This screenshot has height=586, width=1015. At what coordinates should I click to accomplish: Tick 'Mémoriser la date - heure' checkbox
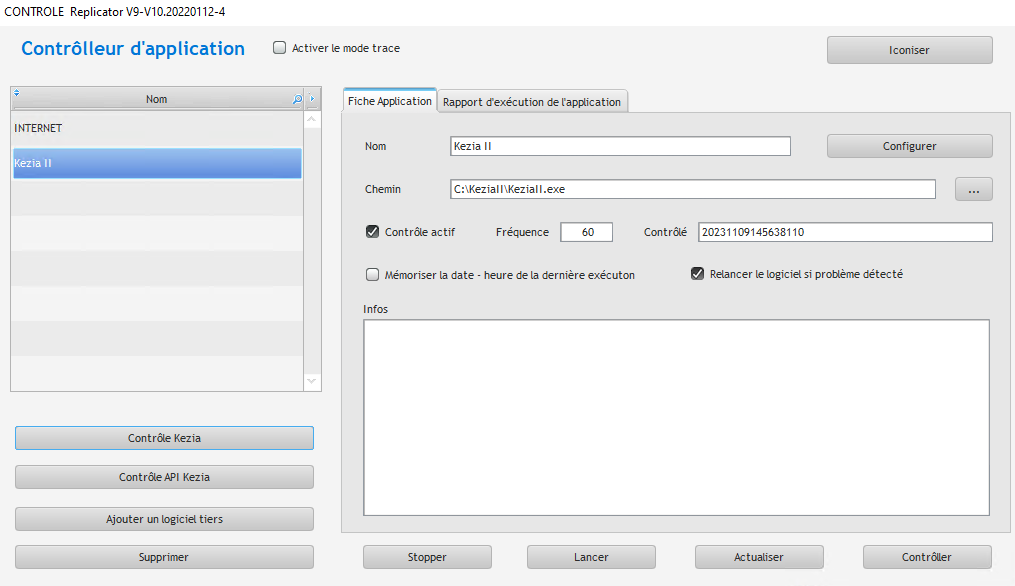[x=373, y=274]
